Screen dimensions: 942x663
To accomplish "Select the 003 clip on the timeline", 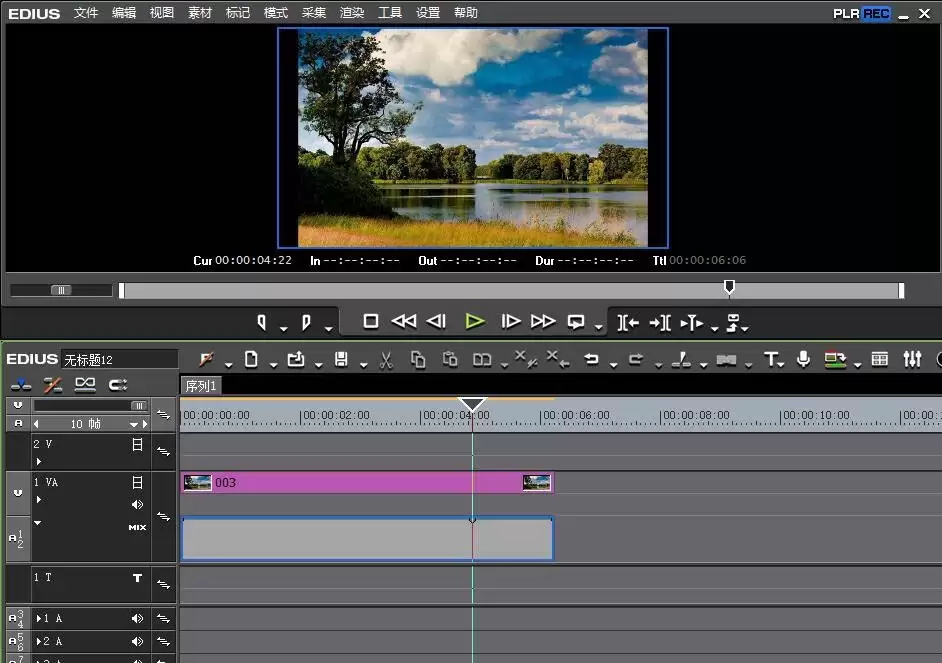I will 367,482.
